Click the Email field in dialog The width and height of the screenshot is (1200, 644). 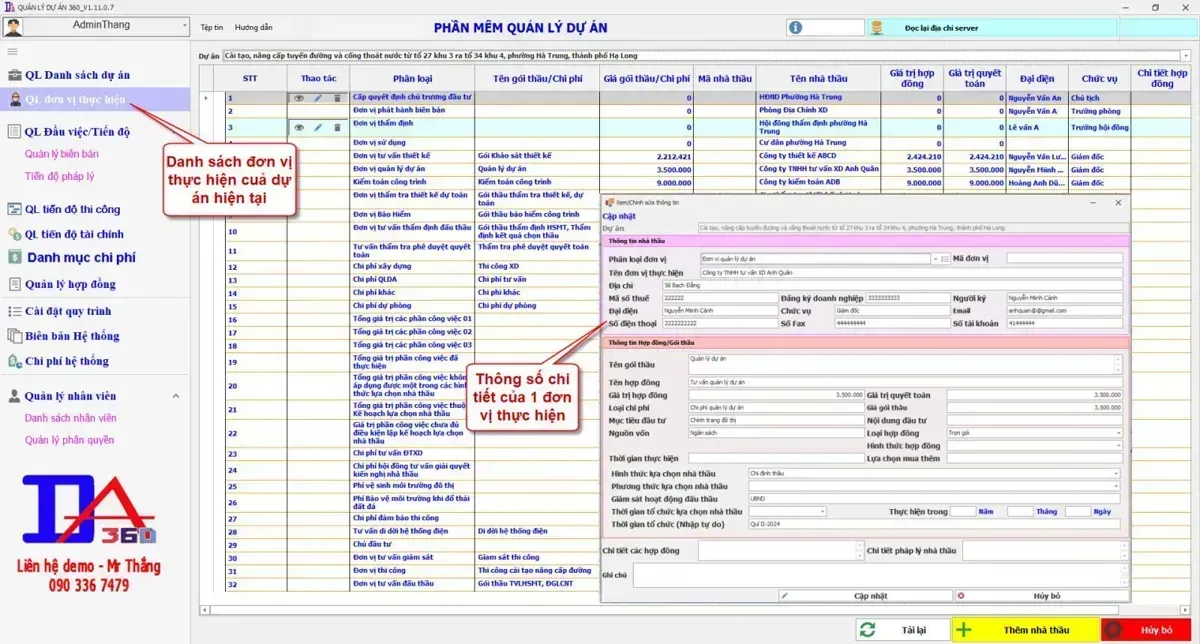coord(1065,311)
